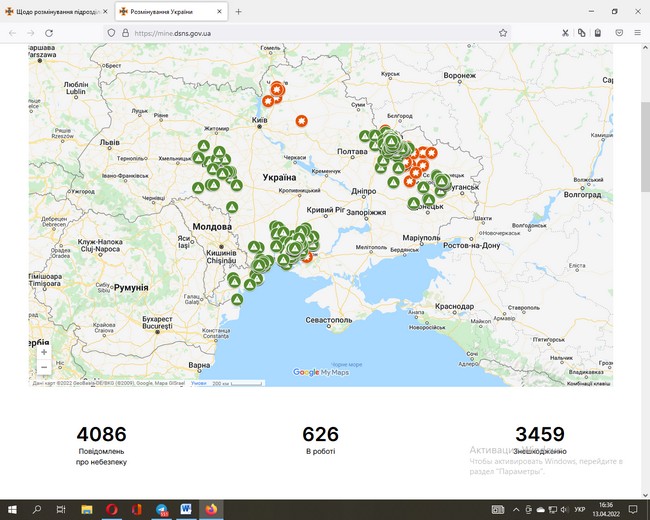Image resolution: width=650 pixels, height=520 pixels.
Task: Open the Google My Maps link
Action: click(x=320, y=372)
